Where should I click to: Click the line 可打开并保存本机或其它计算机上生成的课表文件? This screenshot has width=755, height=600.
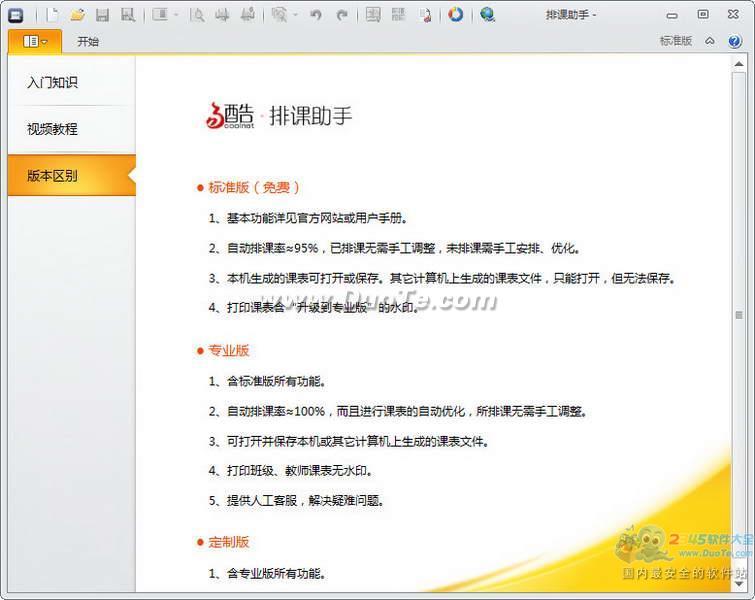coord(348,441)
